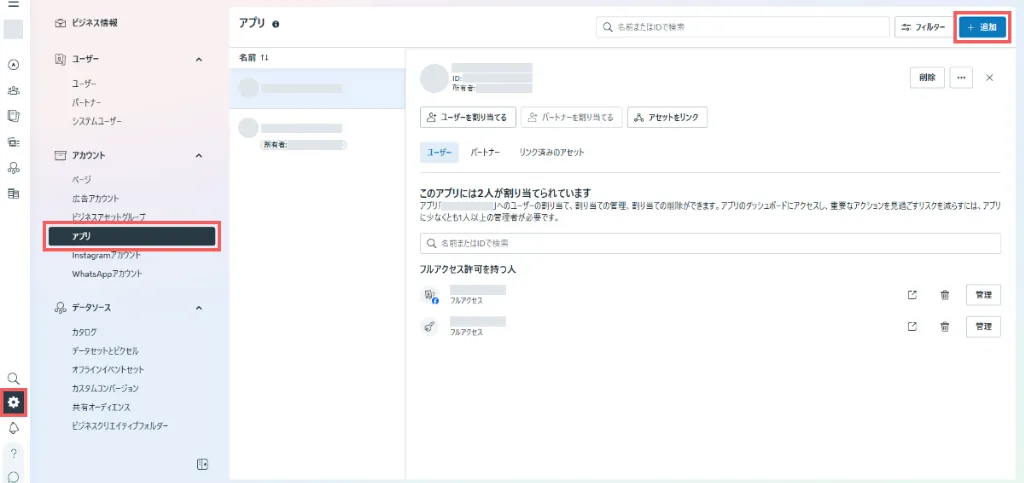The width and height of the screenshot is (1024, 483).
Task: Click trash icon for first full-access user
Action: [944, 295]
